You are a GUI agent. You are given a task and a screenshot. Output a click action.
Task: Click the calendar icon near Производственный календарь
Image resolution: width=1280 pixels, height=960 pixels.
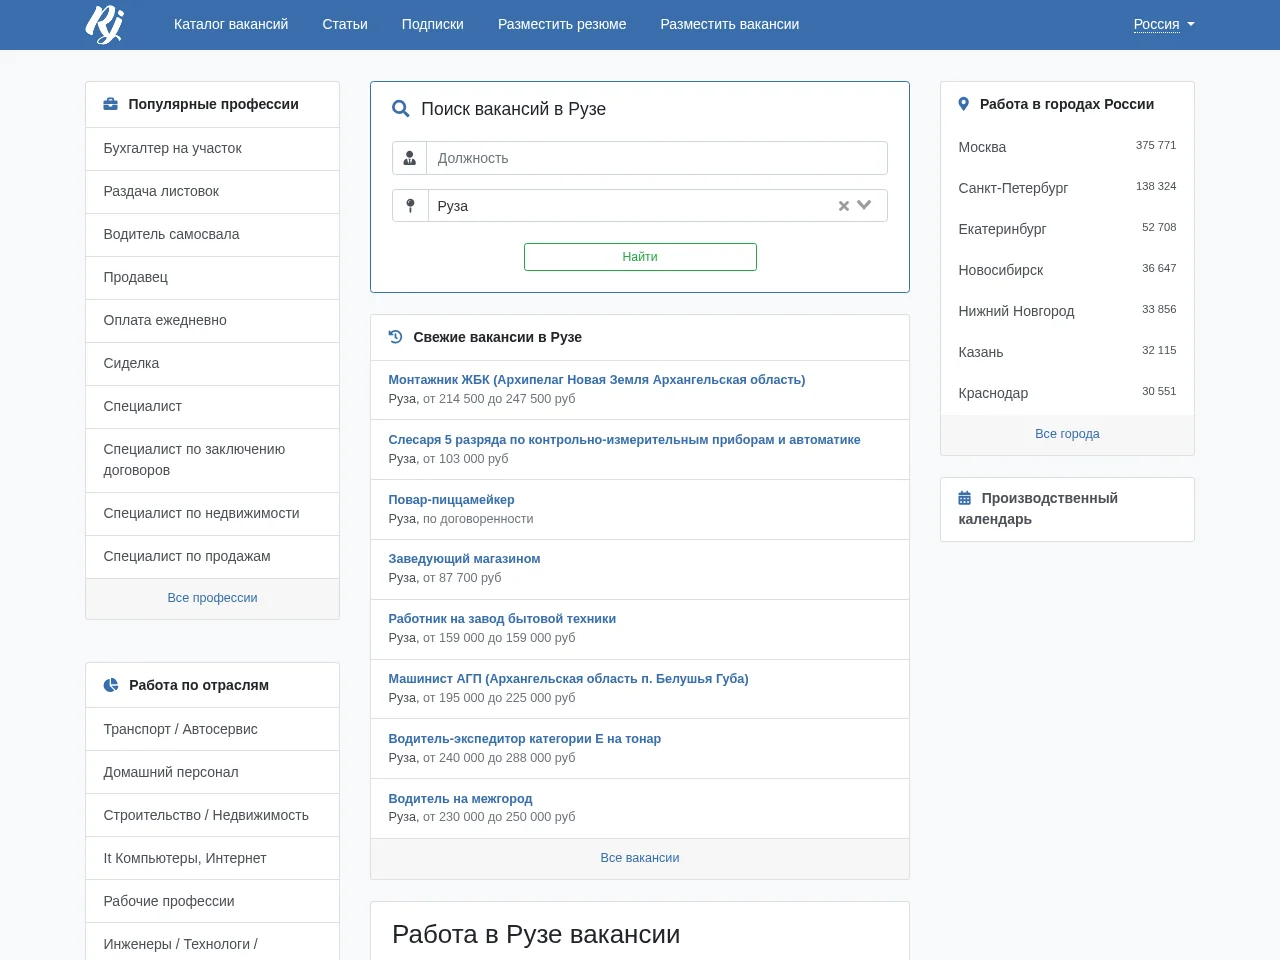pos(965,498)
